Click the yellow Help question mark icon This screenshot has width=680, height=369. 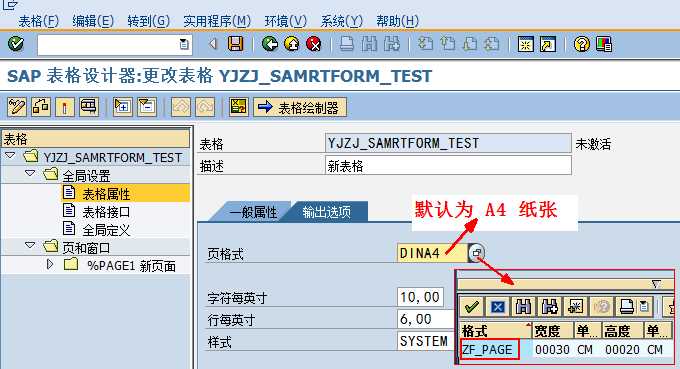(x=582, y=44)
